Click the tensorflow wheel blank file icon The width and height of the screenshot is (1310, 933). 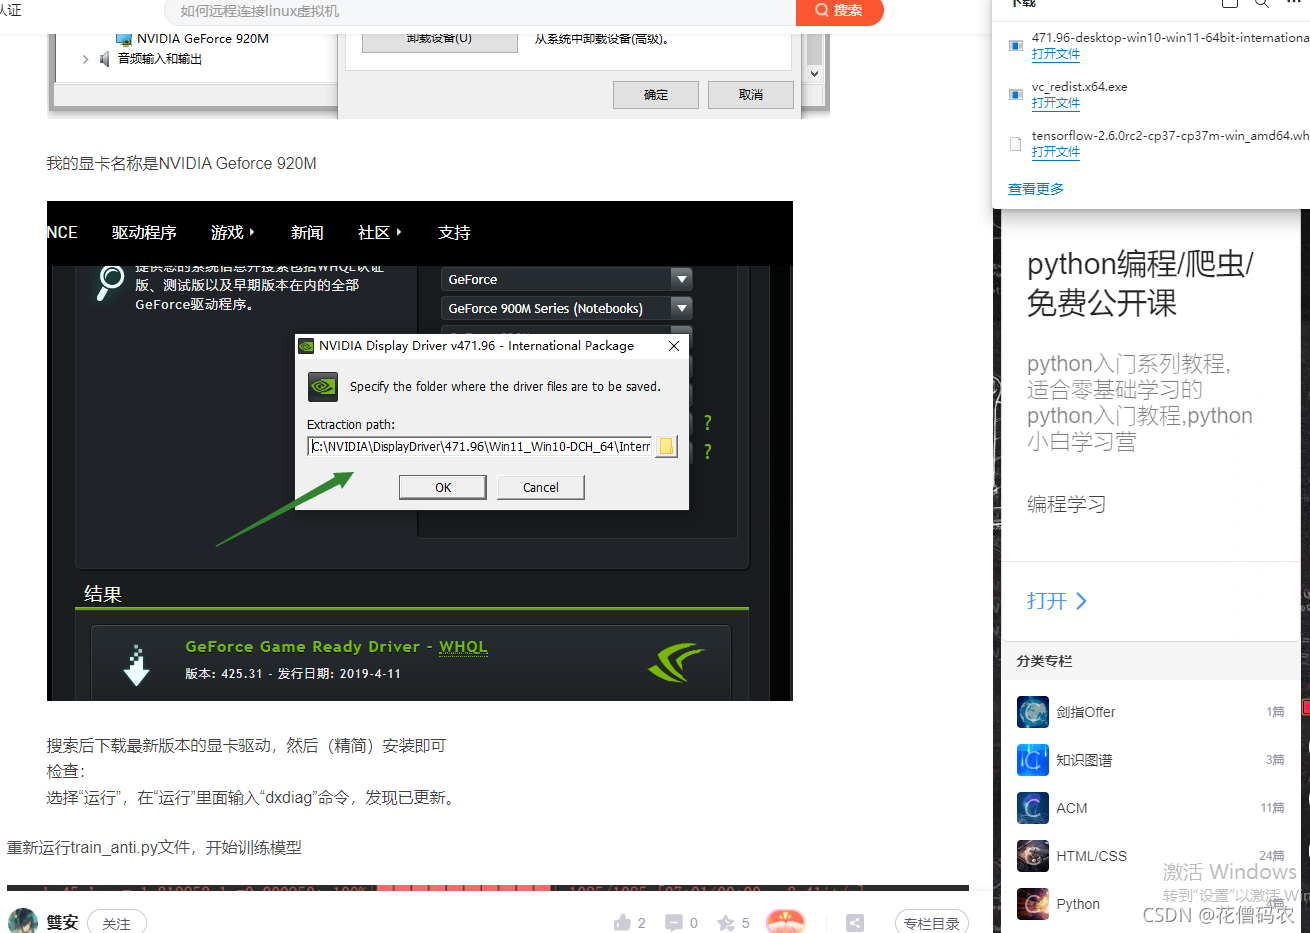coord(1015,144)
